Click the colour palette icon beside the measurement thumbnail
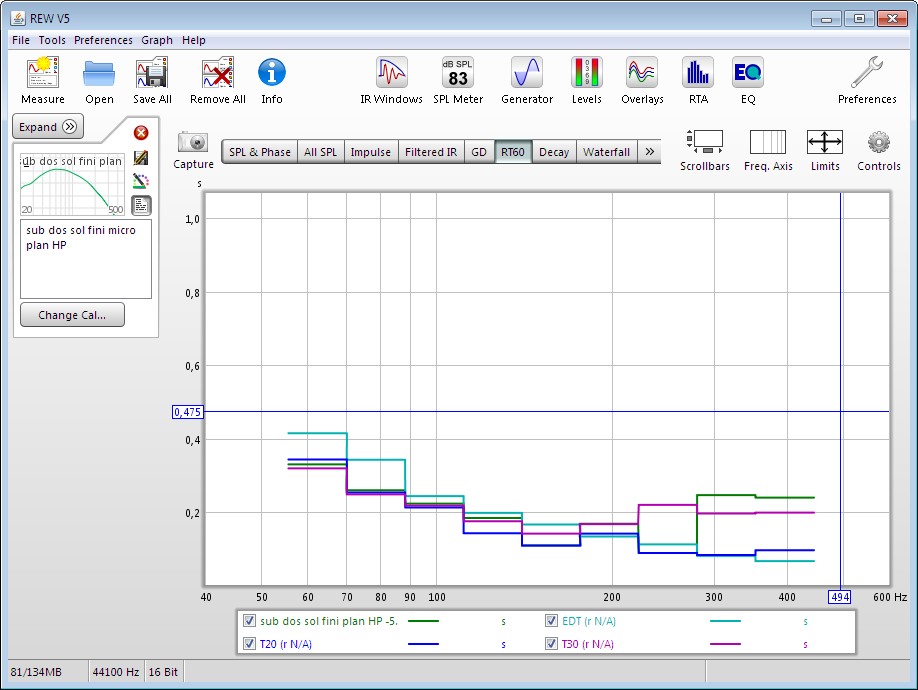The height and width of the screenshot is (690, 918). point(141,181)
